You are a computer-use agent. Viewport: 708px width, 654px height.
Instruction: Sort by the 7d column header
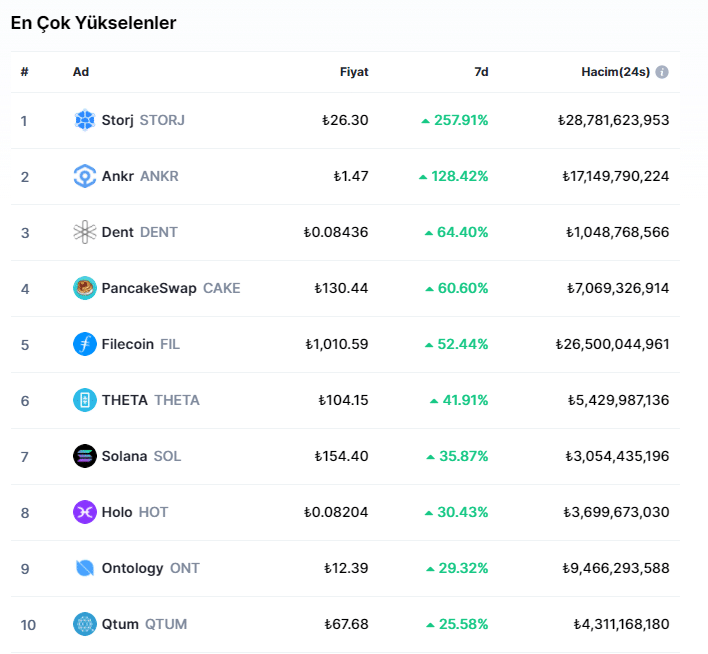(480, 72)
